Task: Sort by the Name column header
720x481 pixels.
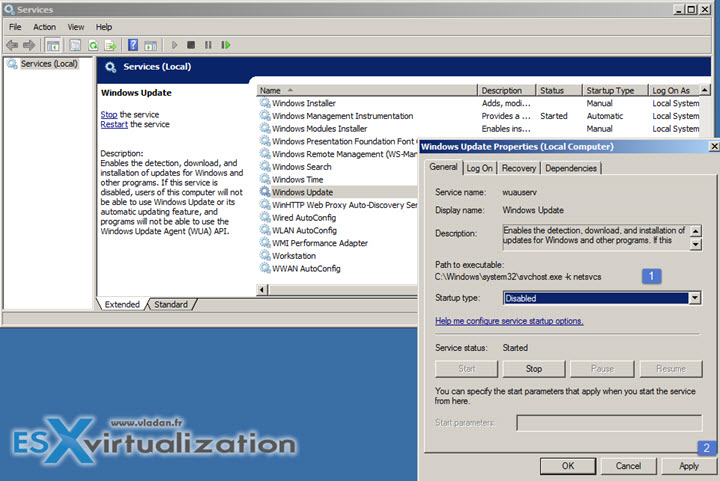Action: tap(366, 90)
